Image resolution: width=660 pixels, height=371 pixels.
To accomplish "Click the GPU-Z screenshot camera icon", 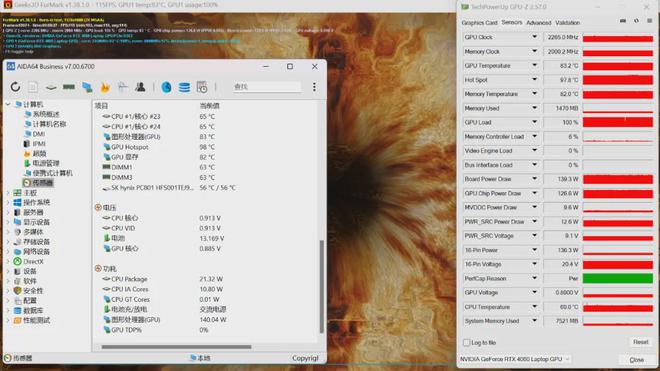I will pos(623,21).
